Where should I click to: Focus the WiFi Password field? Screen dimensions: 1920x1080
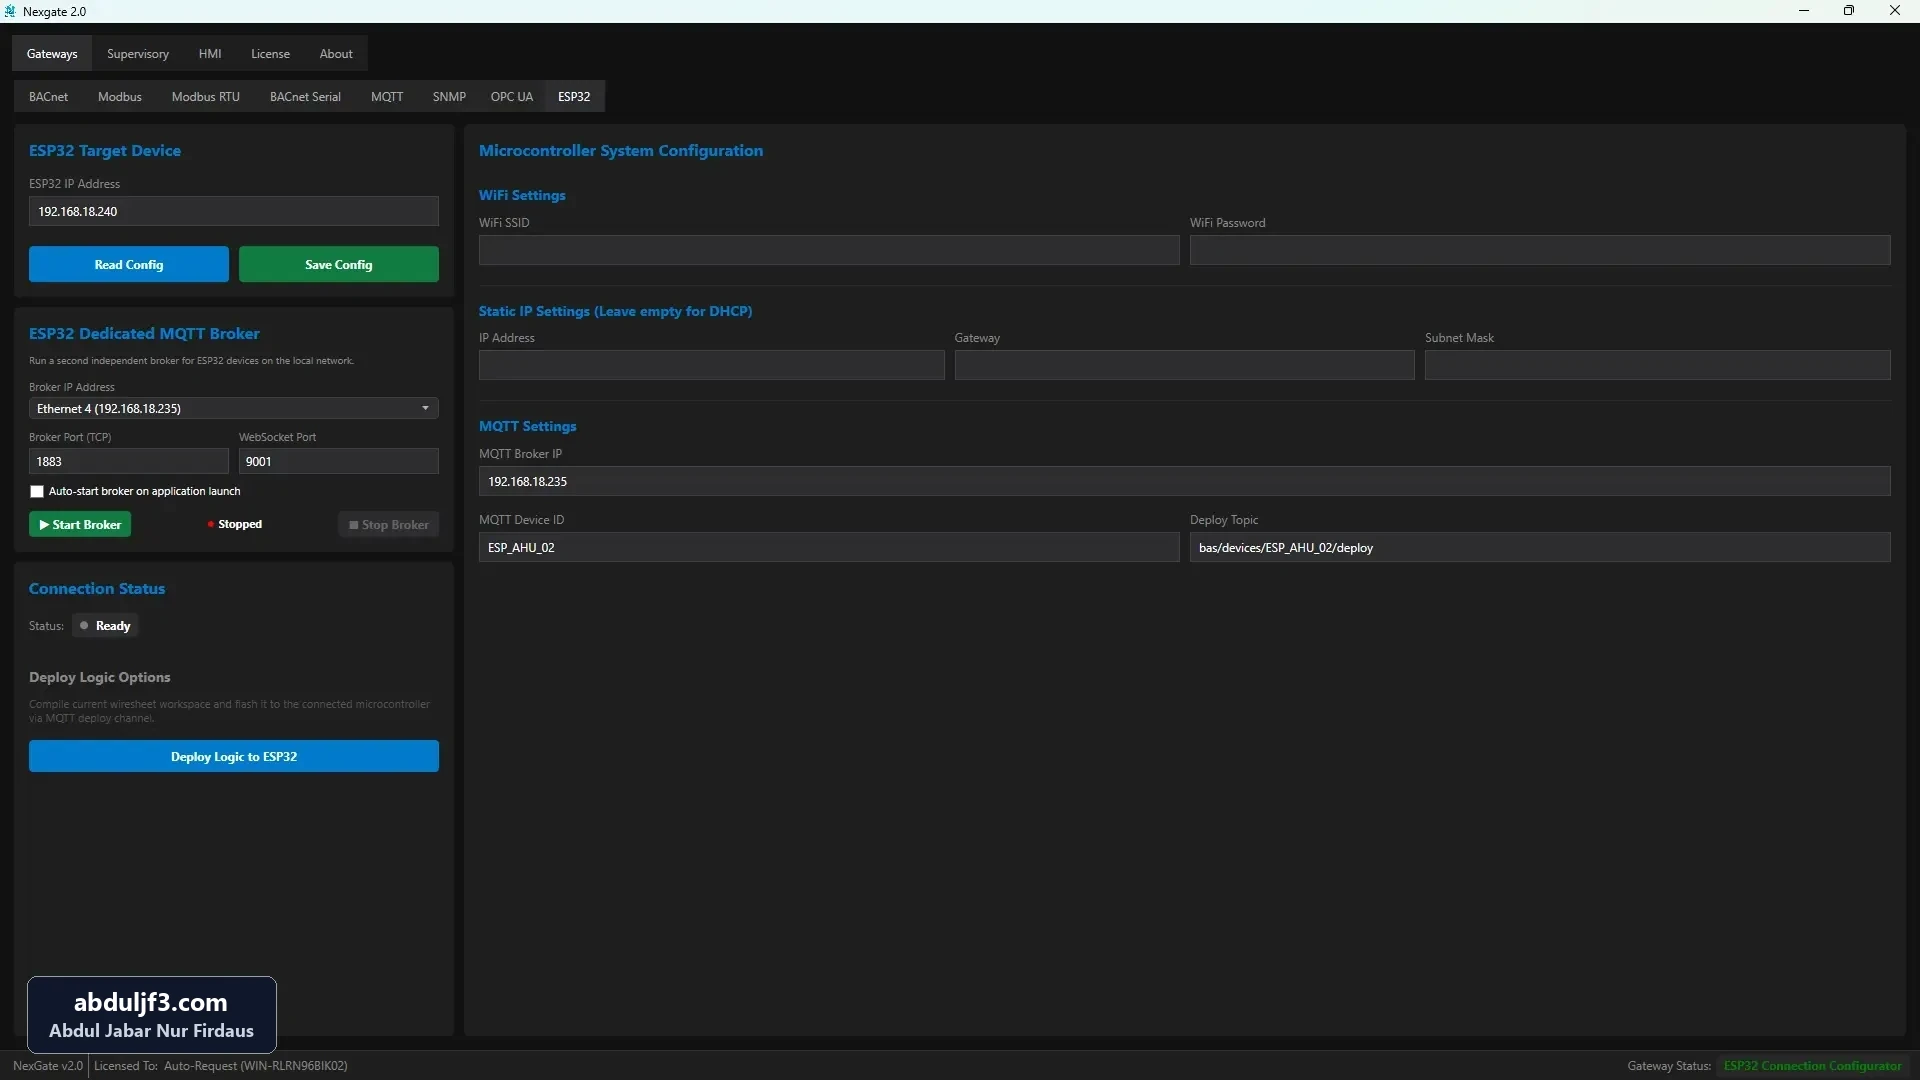[x=1540, y=250]
